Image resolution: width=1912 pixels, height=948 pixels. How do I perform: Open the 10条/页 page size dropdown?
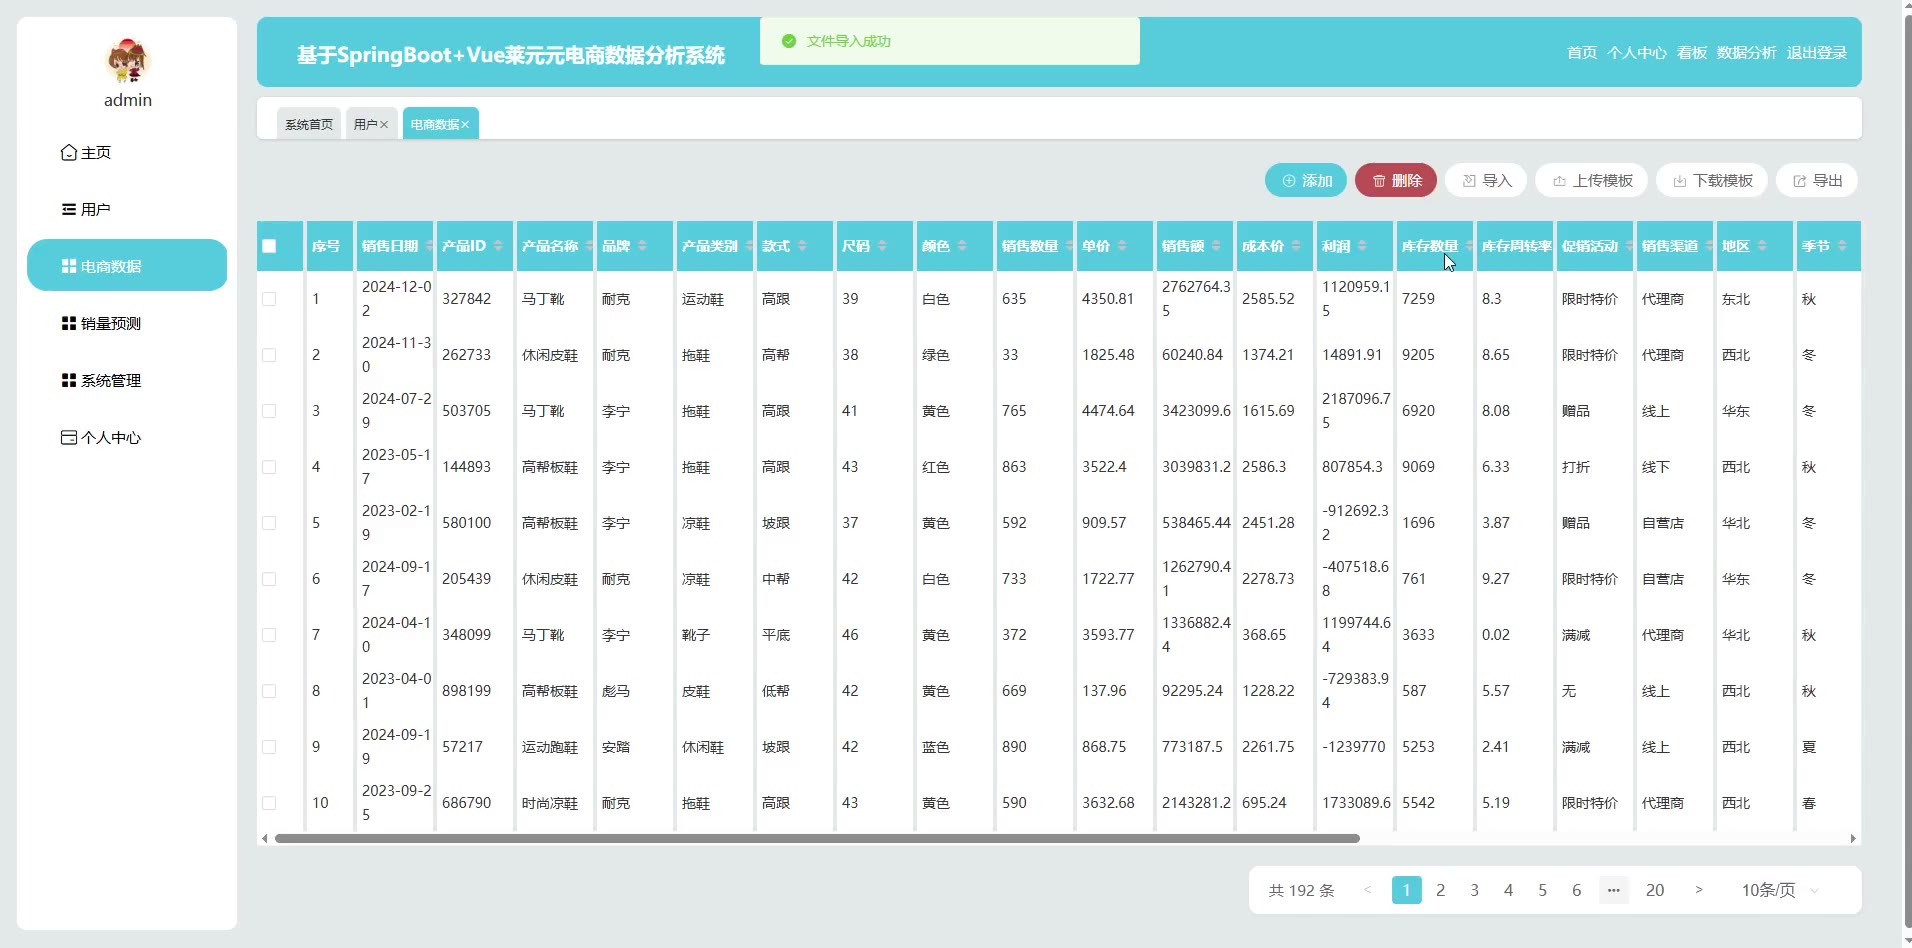pyautogui.click(x=1779, y=890)
